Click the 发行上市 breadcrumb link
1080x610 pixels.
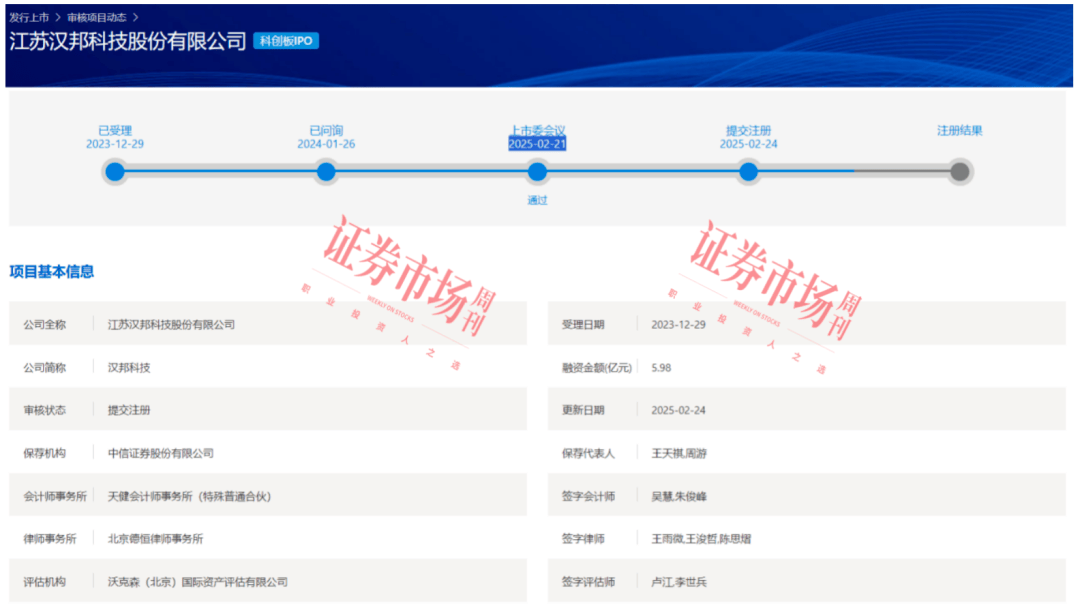(29, 17)
